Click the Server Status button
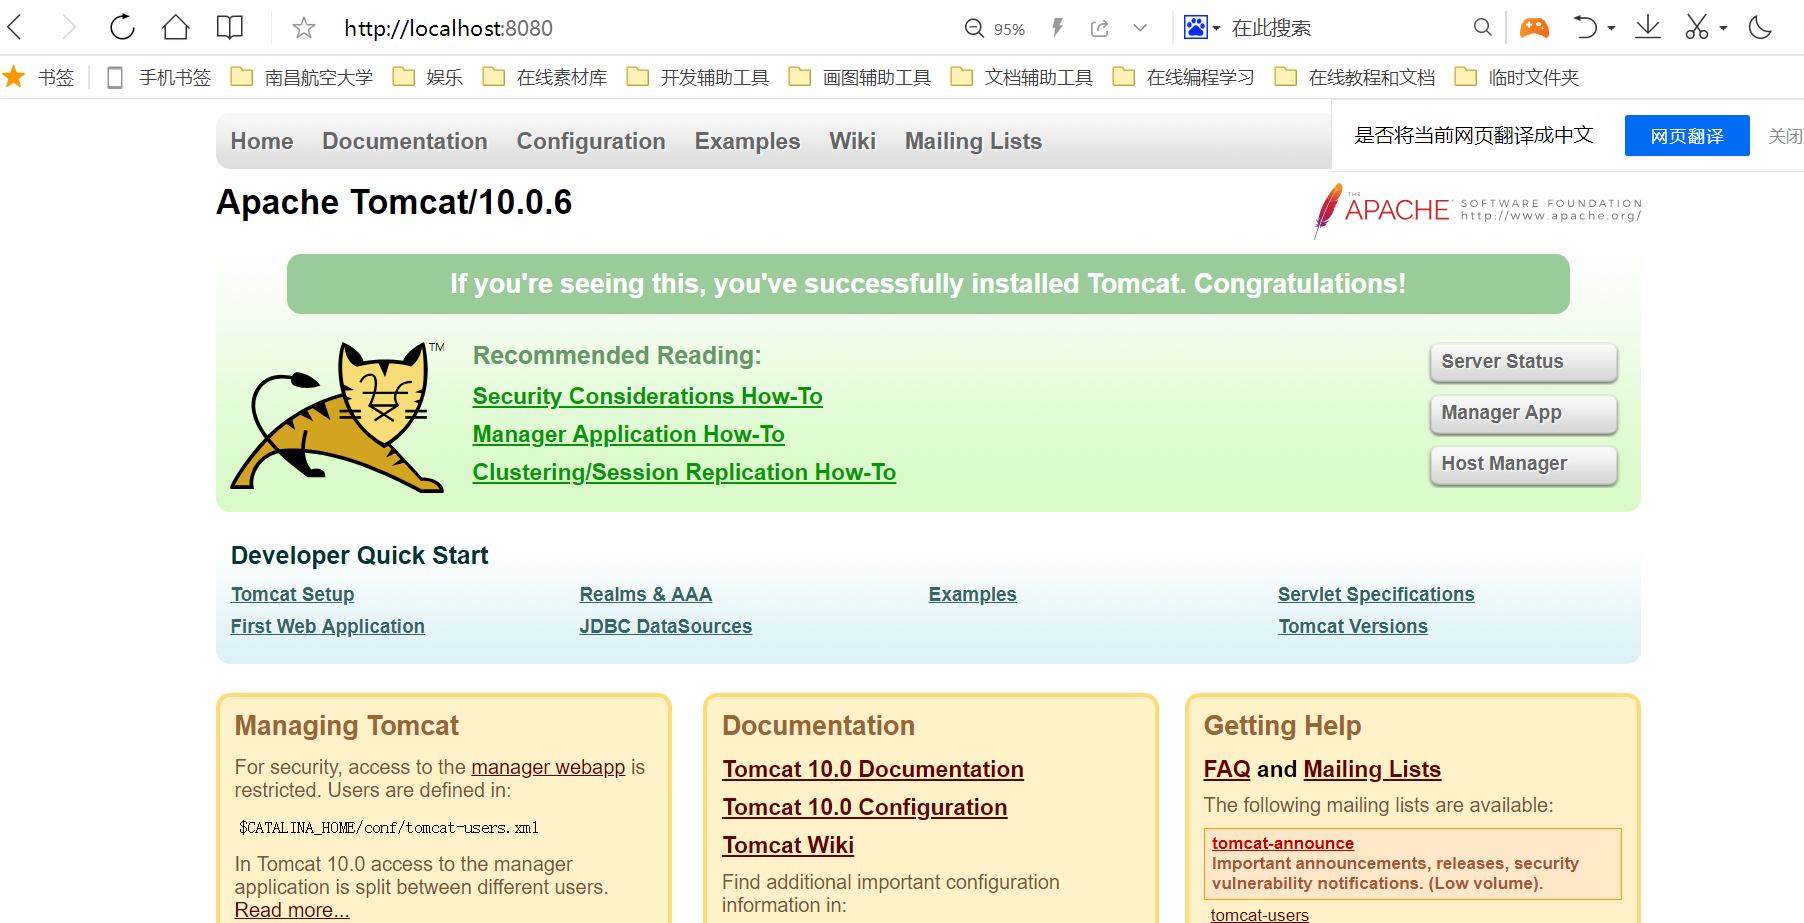This screenshot has width=1804, height=923. point(1524,362)
